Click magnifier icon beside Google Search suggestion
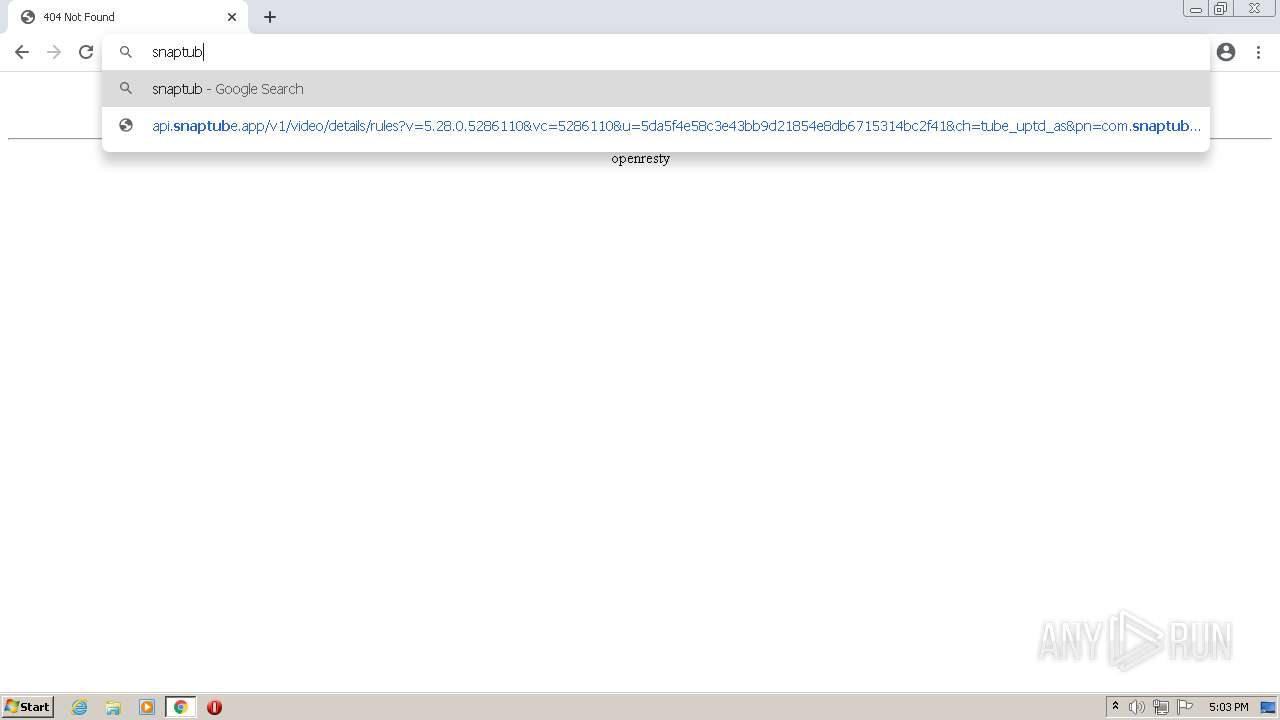This screenshot has width=1280, height=720. [126, 89]
